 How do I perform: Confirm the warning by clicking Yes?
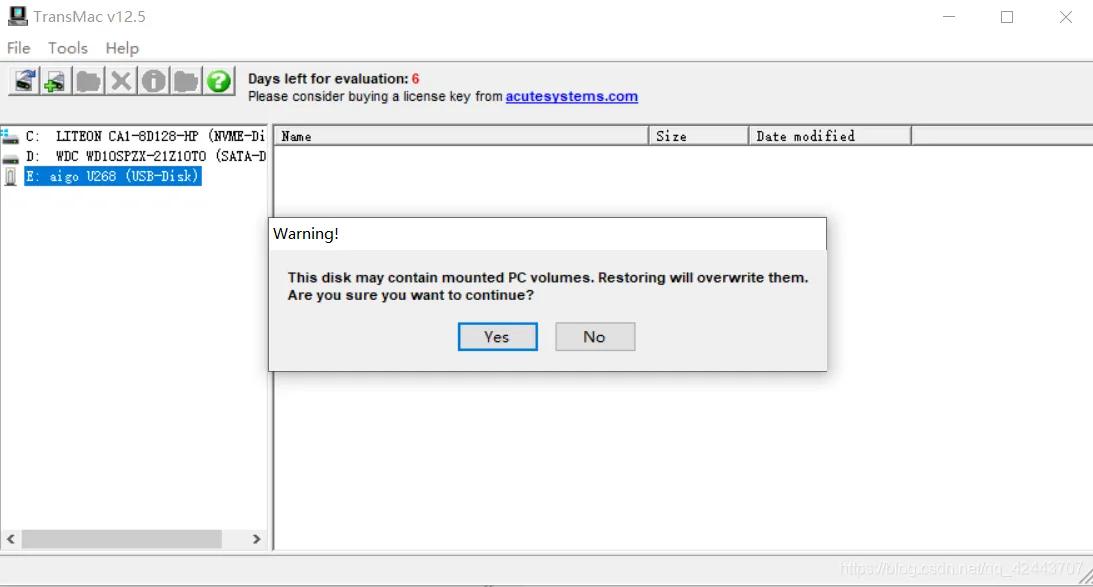tap(498, 337)
